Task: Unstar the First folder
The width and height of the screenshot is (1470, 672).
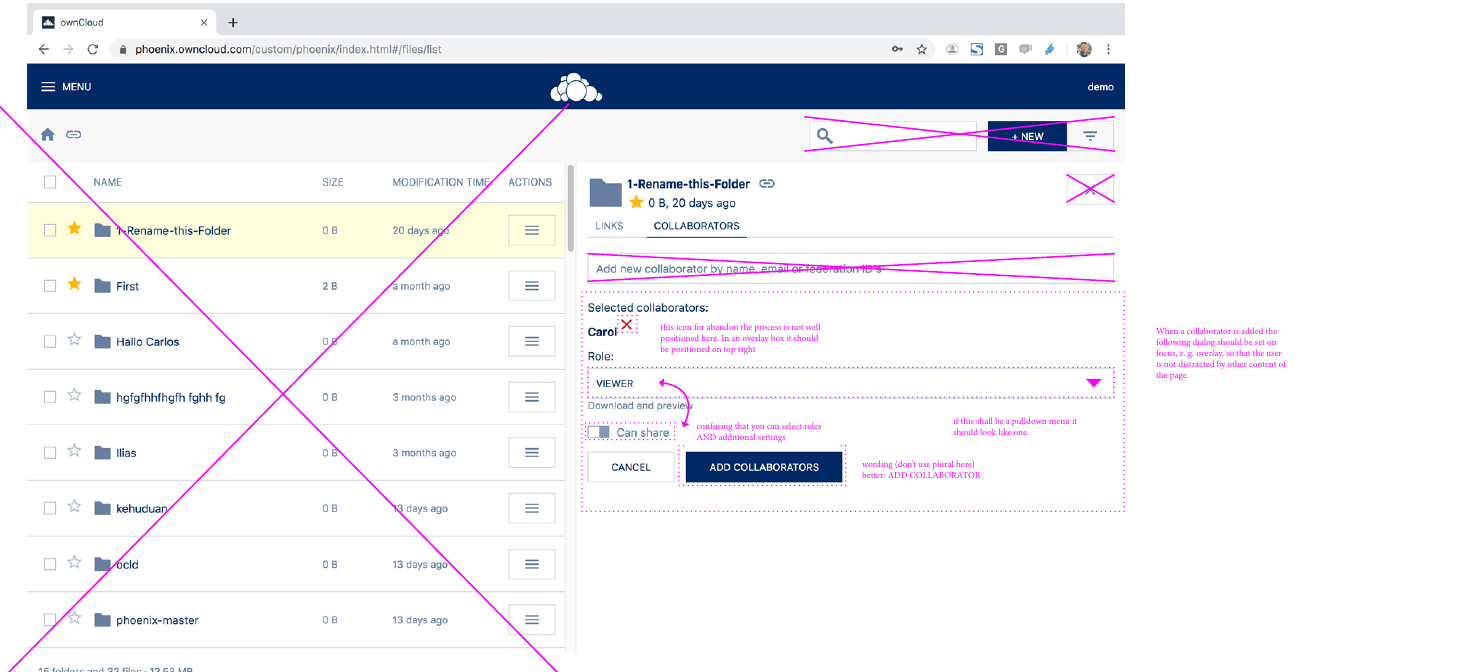Action: pos(74,285)
